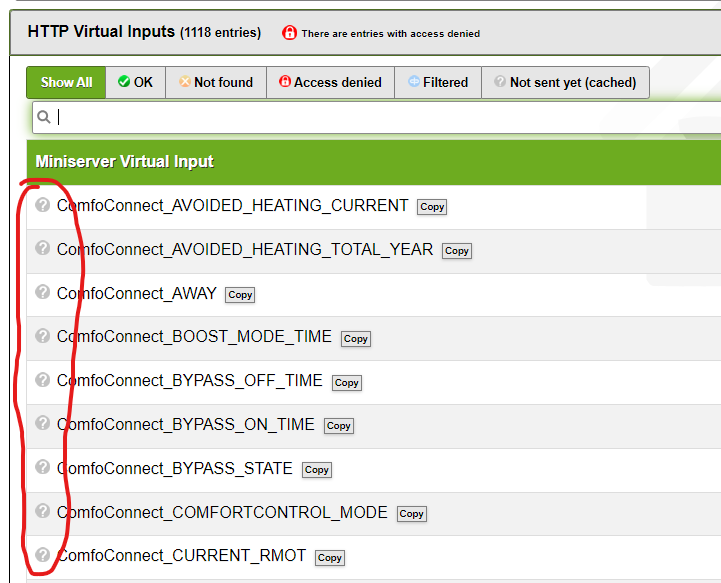Screen dimensions: 721x583
Task: Copy ComfoConnect_BYPASS_OFF_TIME name
Action: point(347,383)
